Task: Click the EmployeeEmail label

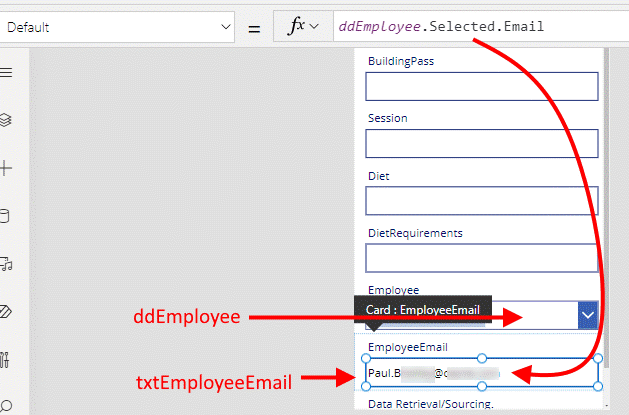Action: (408, 347)
